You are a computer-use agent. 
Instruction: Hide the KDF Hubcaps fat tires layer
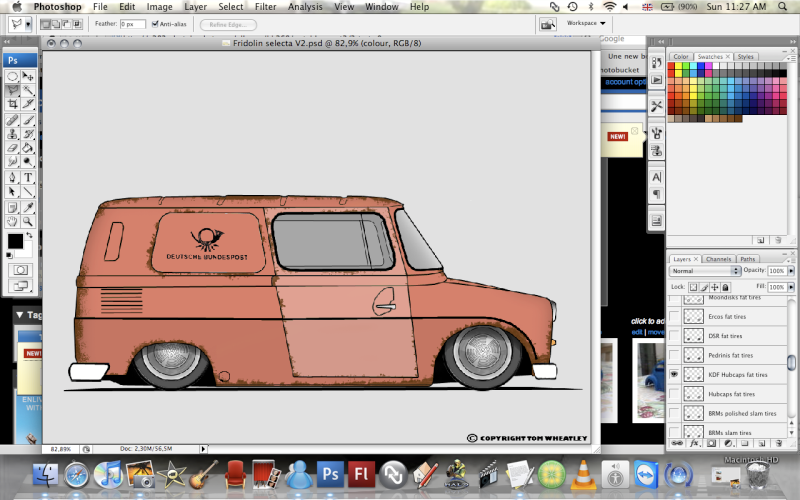point(674,374)
